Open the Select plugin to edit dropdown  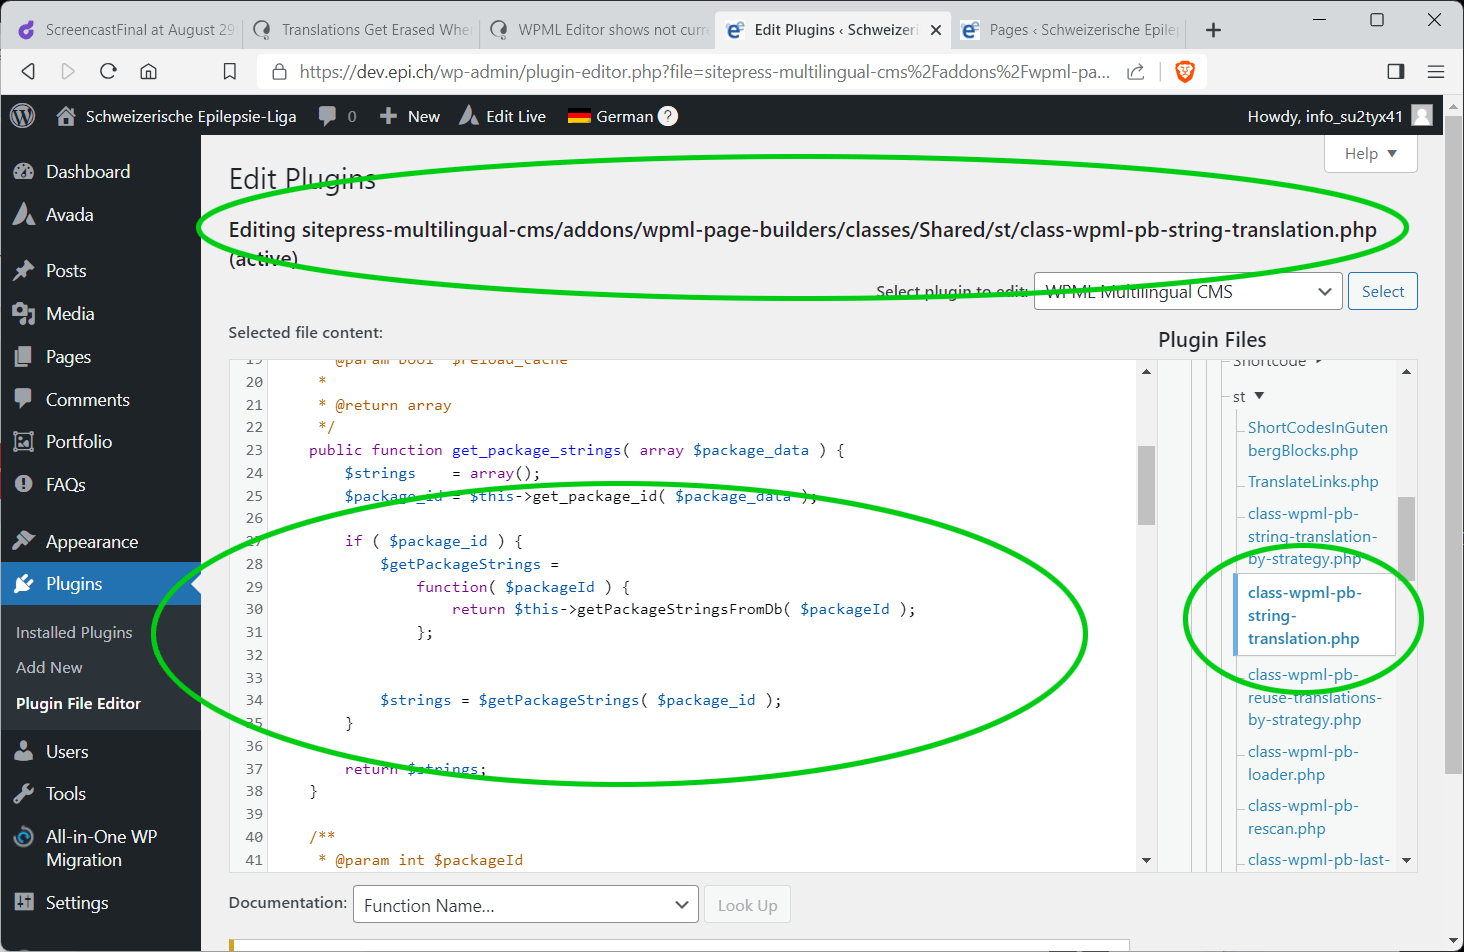point(1188,292)
